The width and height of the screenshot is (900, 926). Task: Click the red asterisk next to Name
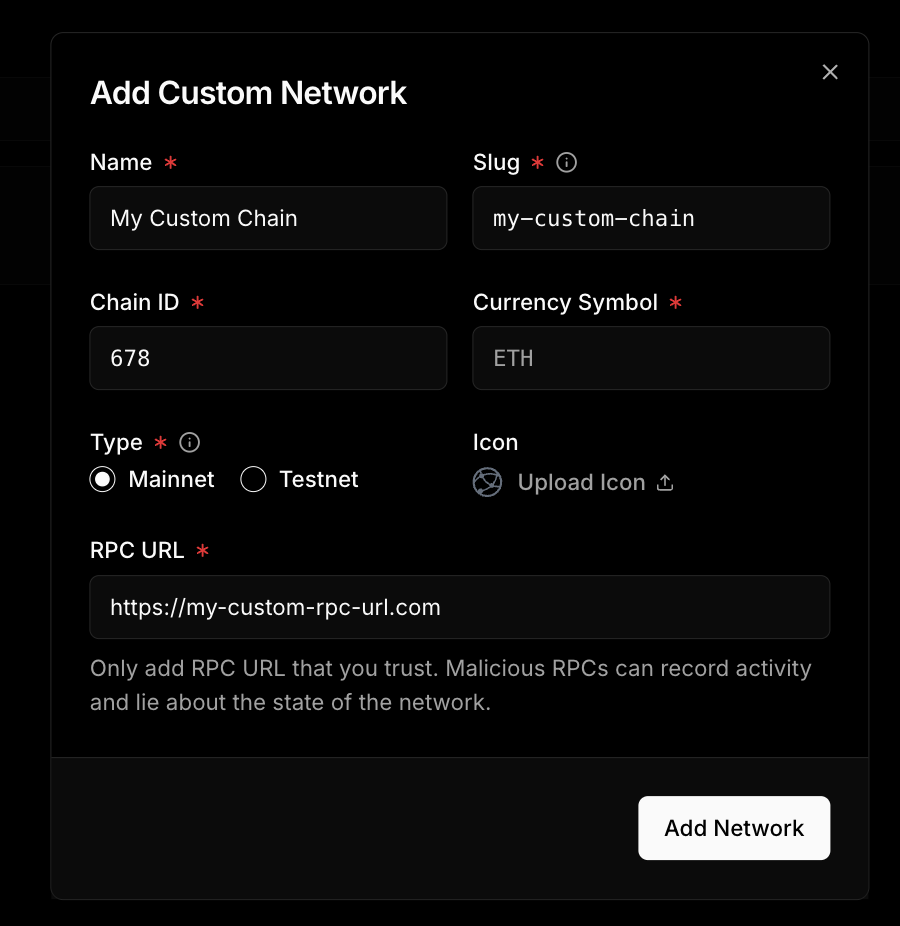pos(170,163)
